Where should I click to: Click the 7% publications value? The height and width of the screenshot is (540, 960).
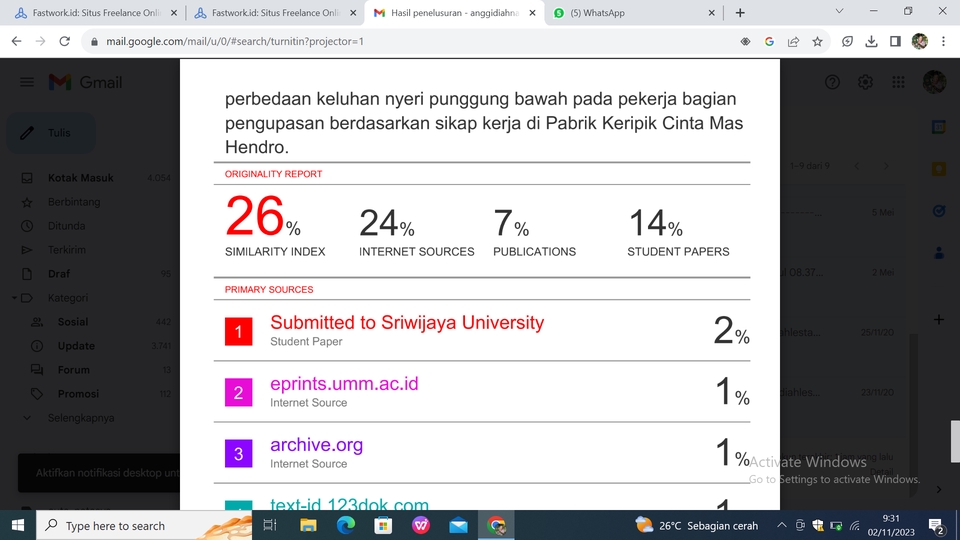click(x=511, y=223)
